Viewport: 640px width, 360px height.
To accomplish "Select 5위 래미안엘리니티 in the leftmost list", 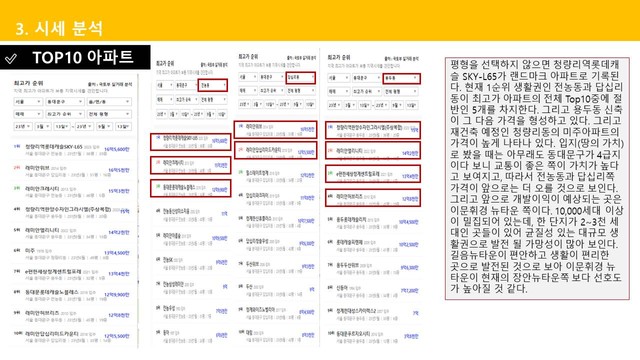I will (x=72, y=233).
